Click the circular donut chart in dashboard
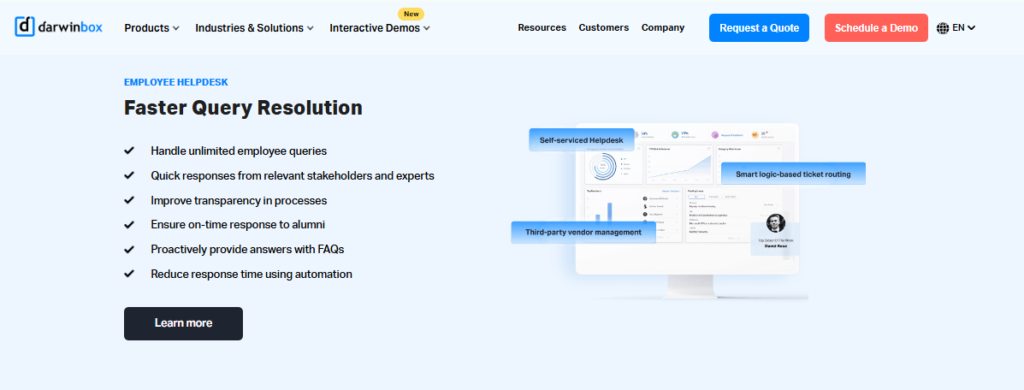Image resolution: width=1024 pixels, height=390 pixels. 603,167
